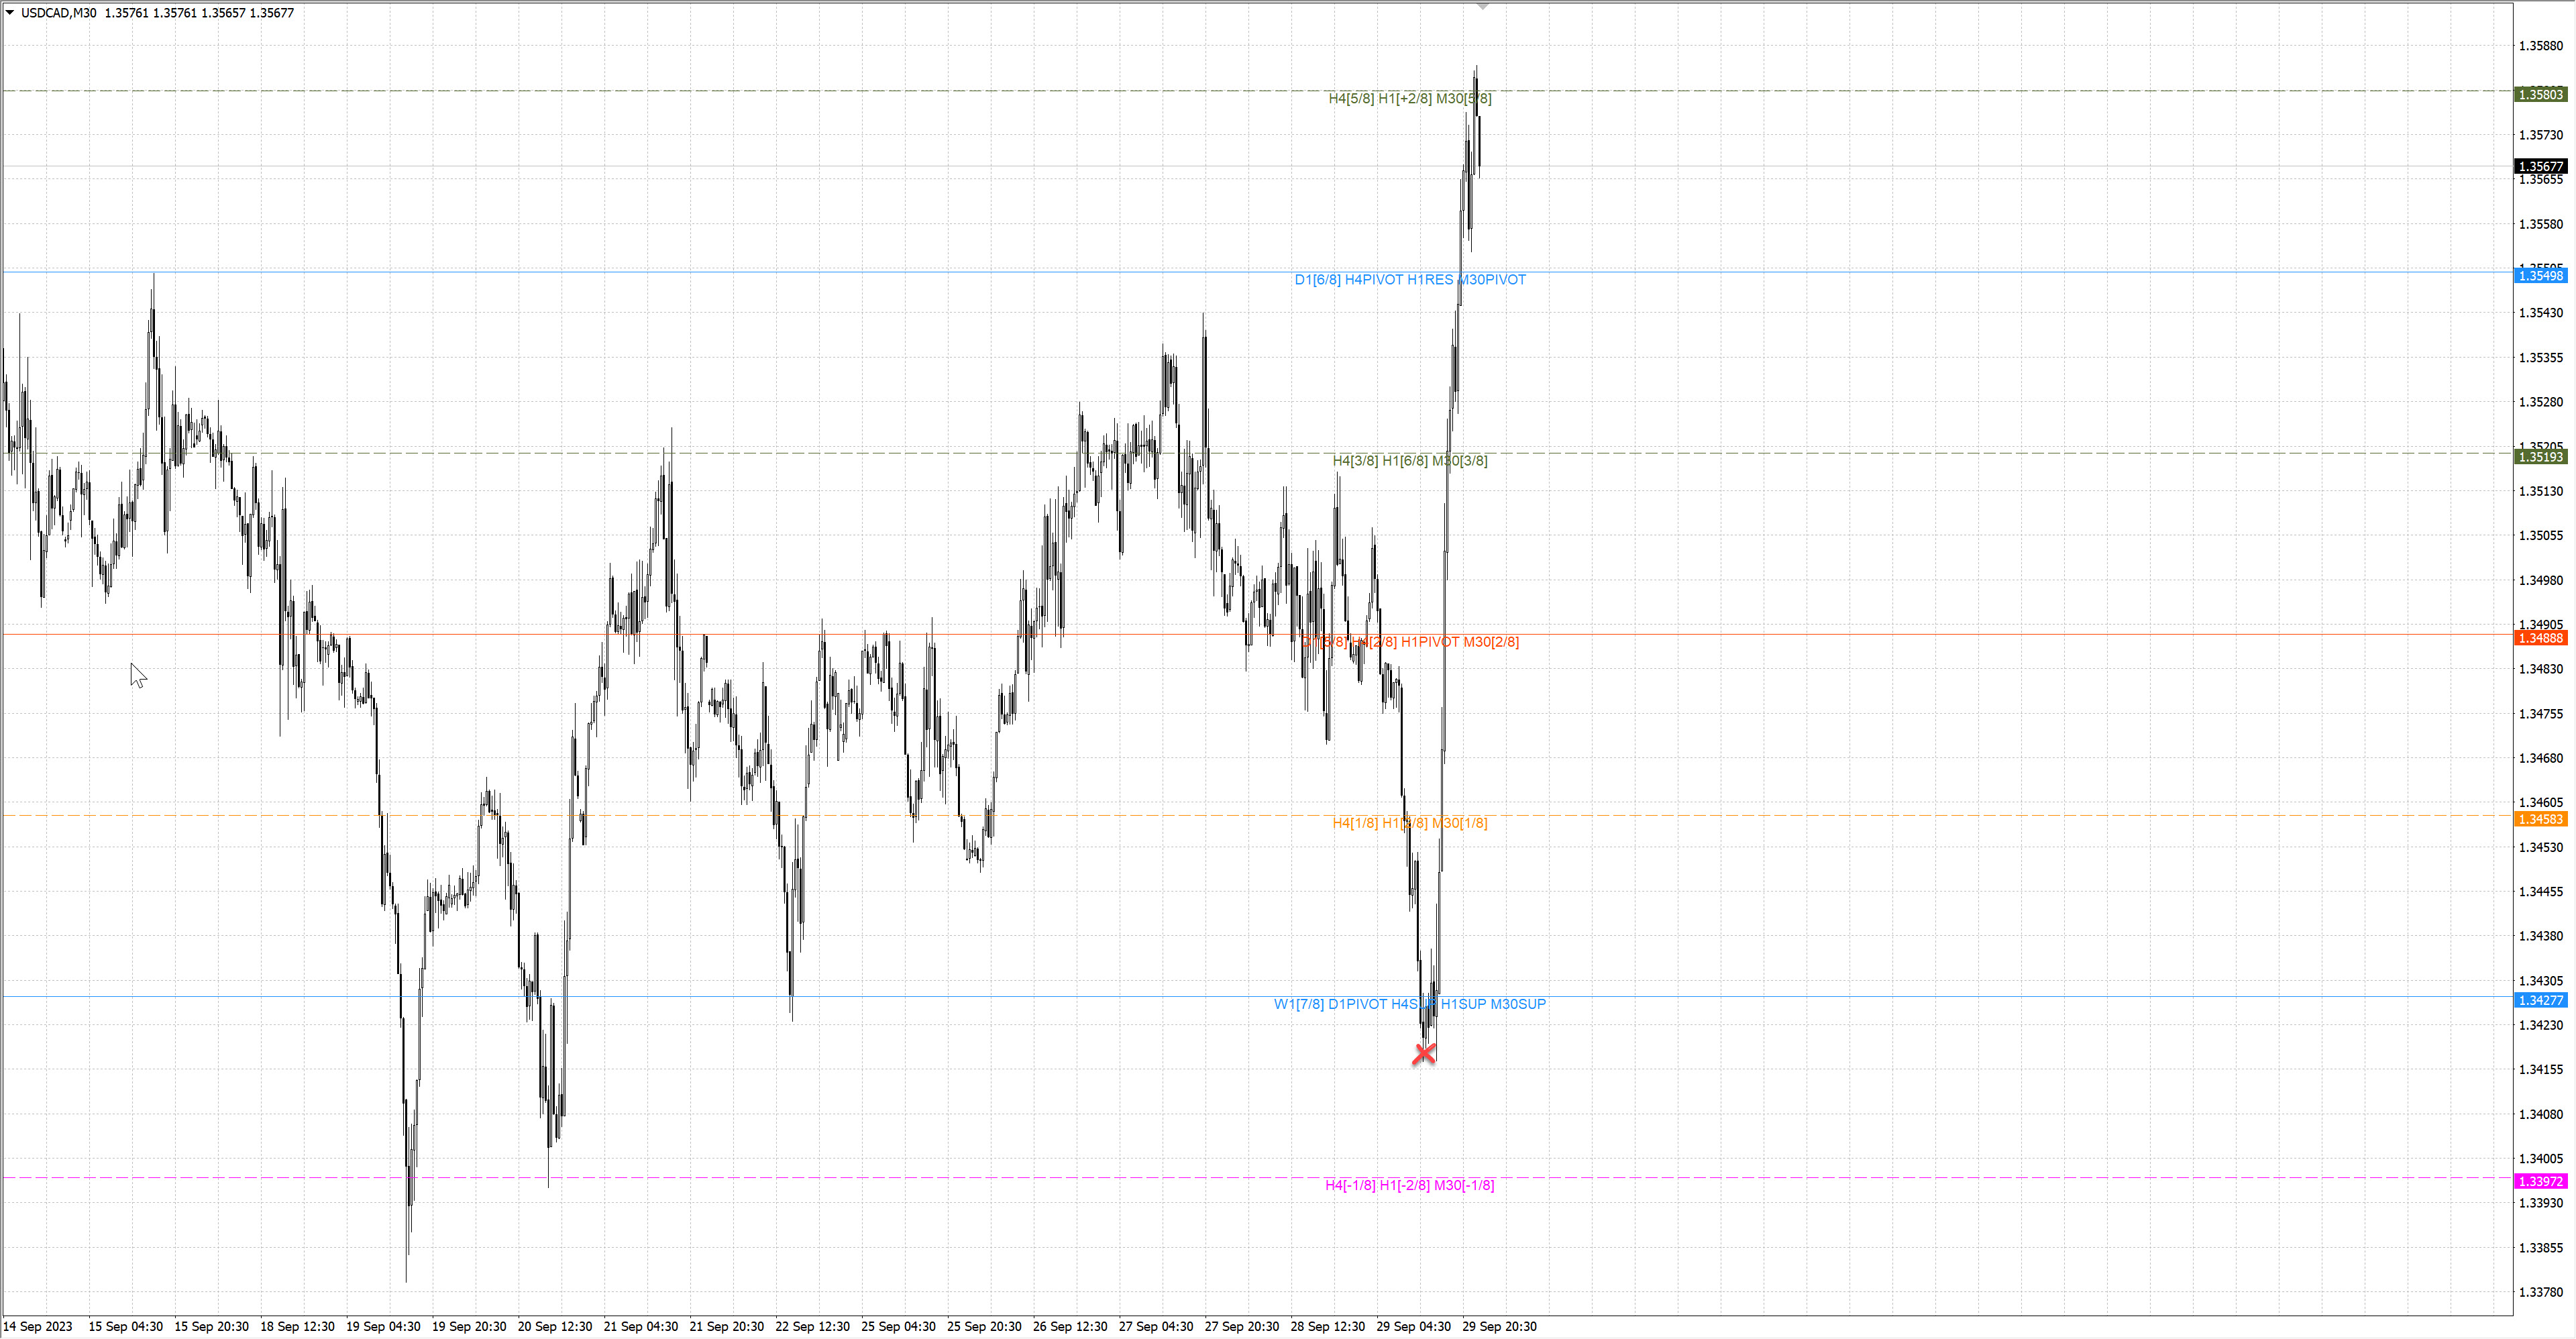The width and height of the screenshot is (2576, 1339).
Task: Click the red 1.34888 price tag
Action: tap(2540, 638)
